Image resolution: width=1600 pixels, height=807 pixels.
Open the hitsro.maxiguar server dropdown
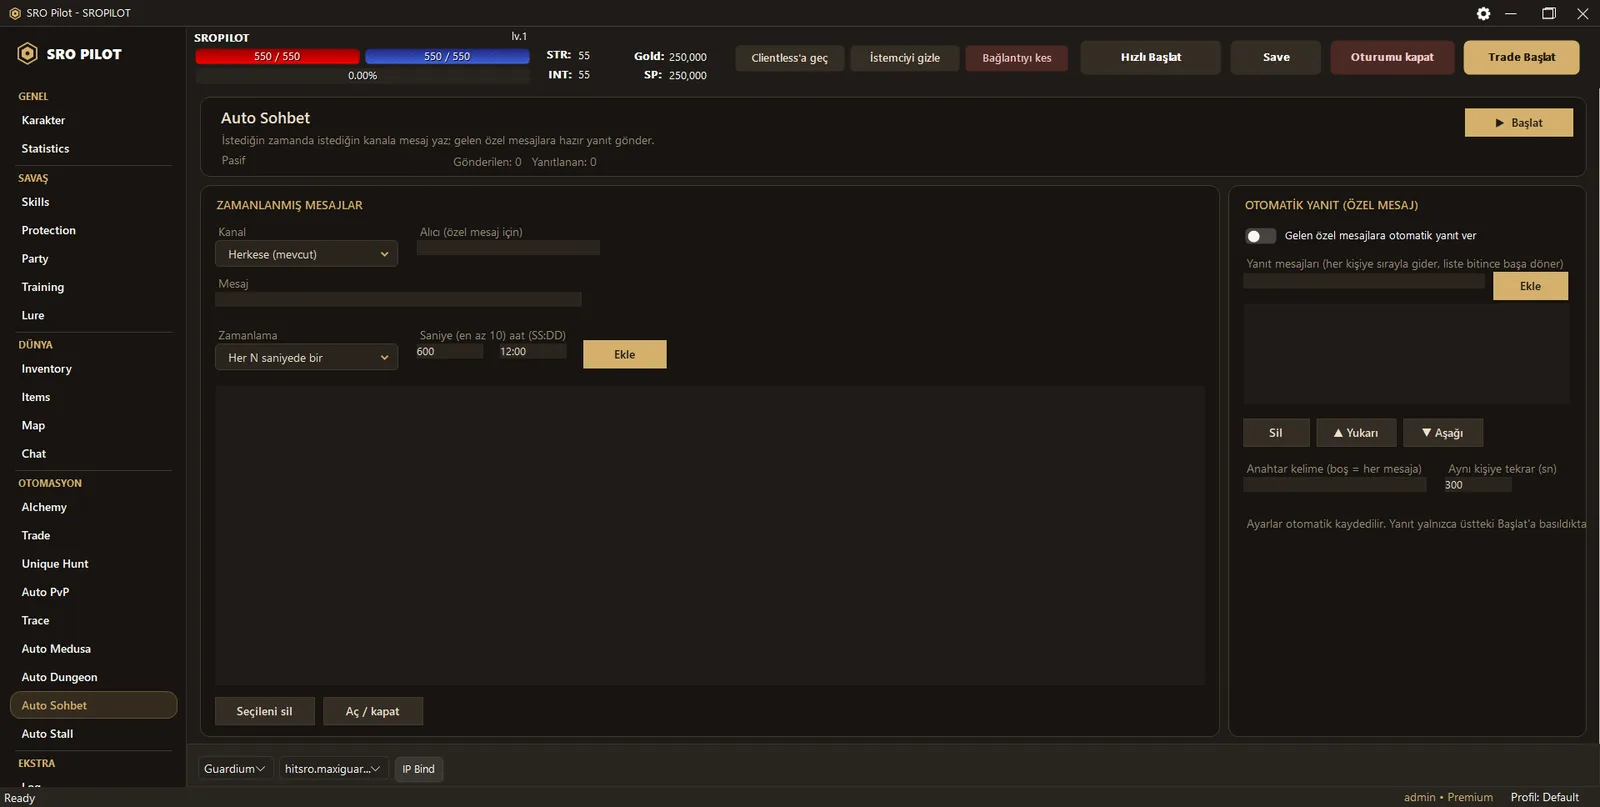(333, 769)
